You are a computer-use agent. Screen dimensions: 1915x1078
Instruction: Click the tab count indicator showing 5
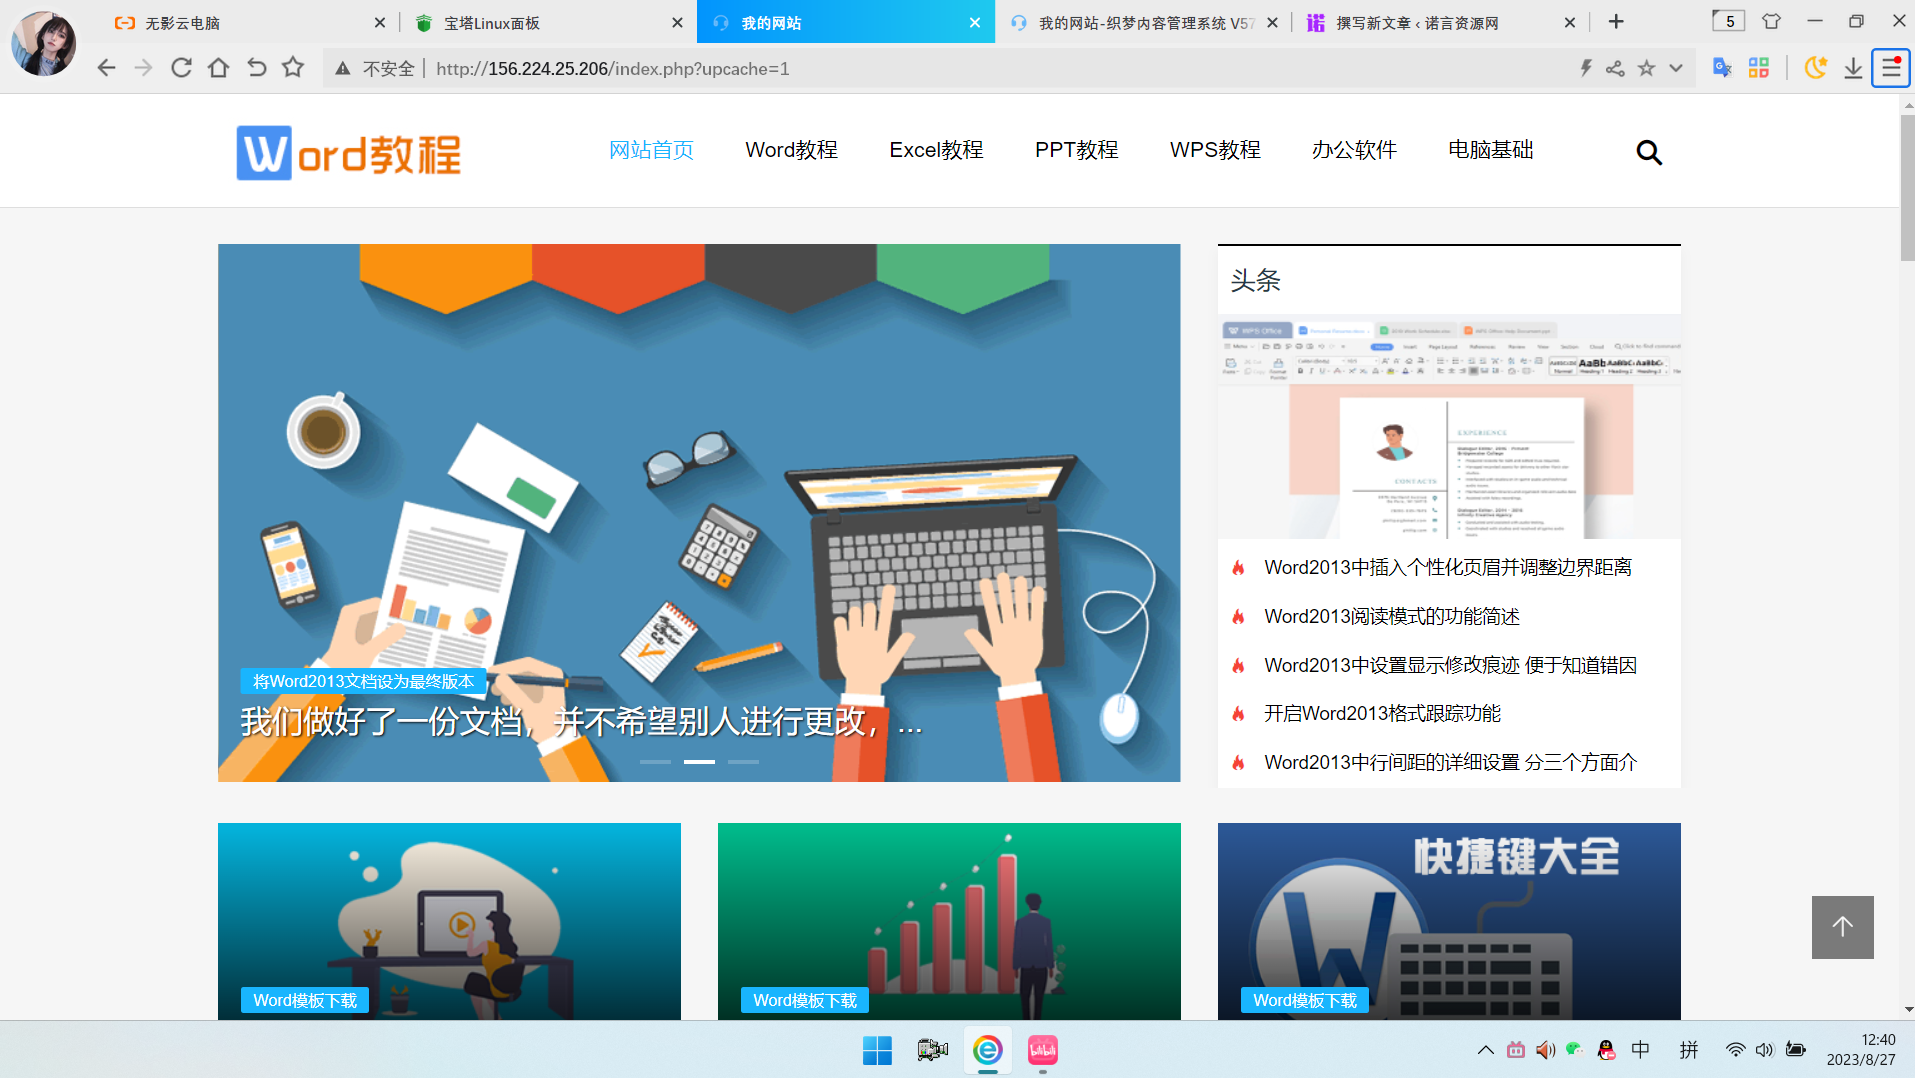click(x=1729, y=21)
